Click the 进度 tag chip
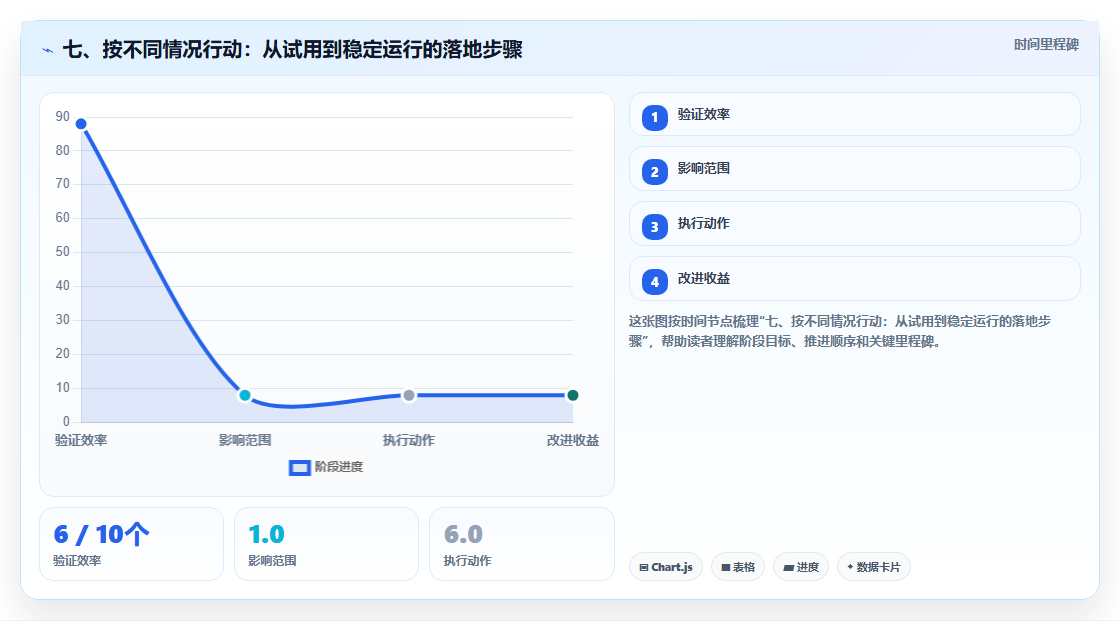Screen dimensions: 1120x621 click(x=801, y=567)
